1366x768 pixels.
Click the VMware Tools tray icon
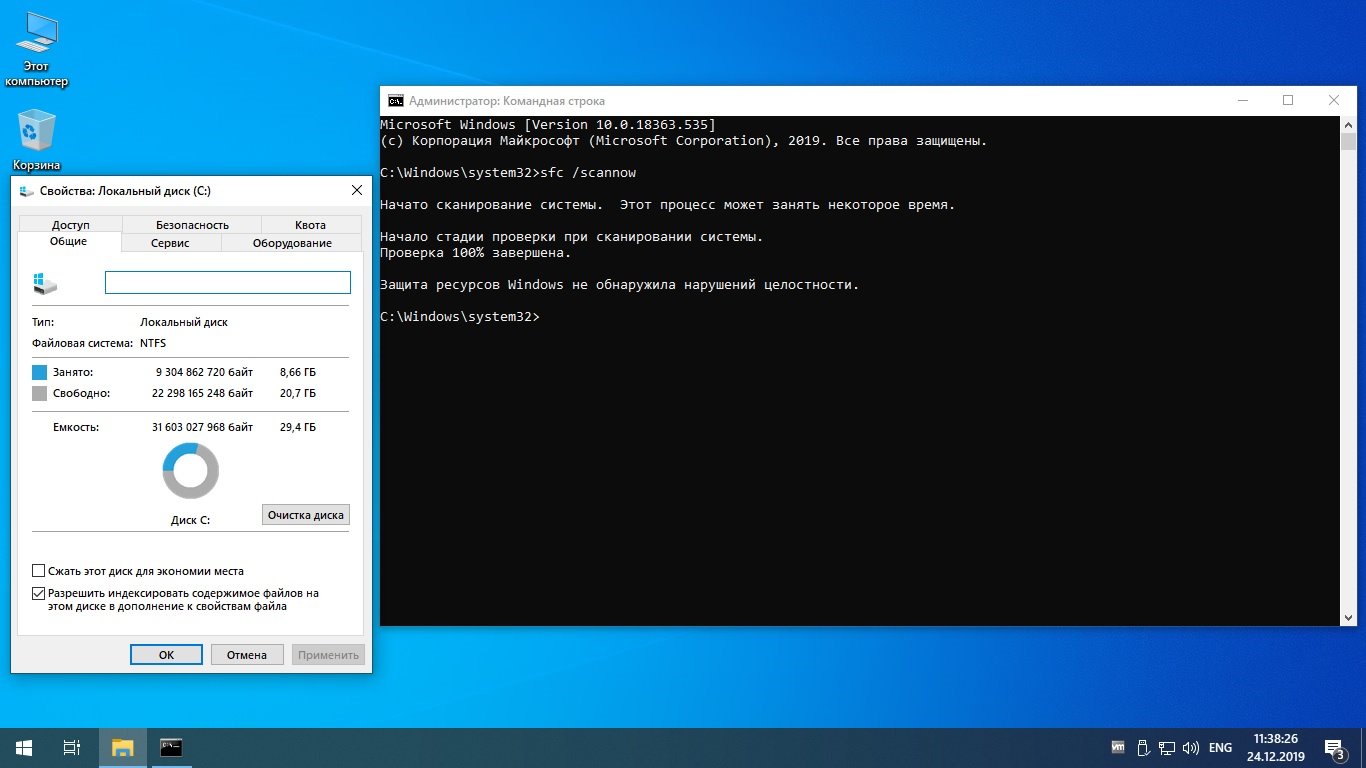[1118, 747]
